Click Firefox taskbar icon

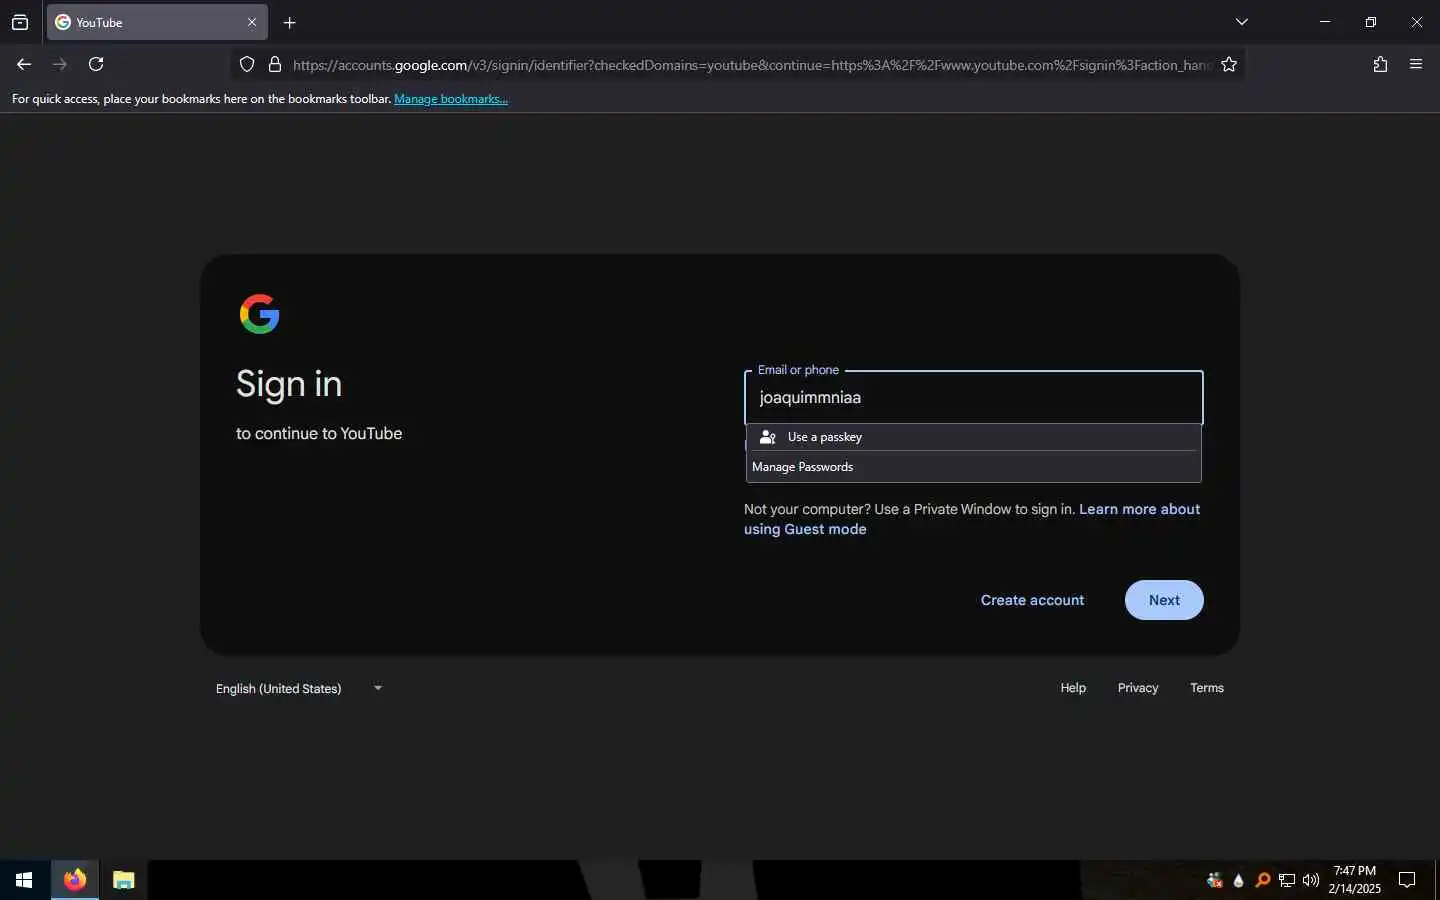75,880
